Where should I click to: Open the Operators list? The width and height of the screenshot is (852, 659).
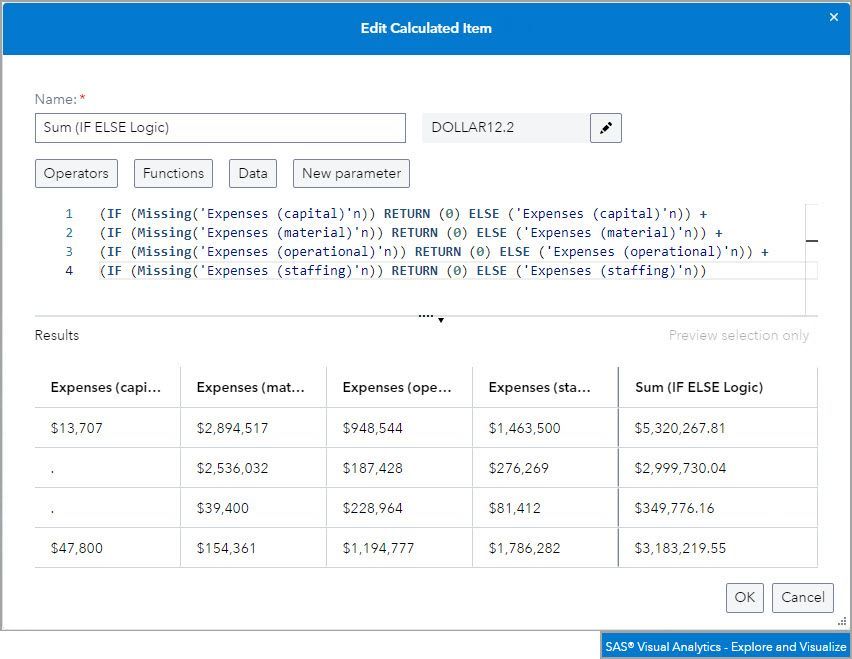(x=76, y=173)
